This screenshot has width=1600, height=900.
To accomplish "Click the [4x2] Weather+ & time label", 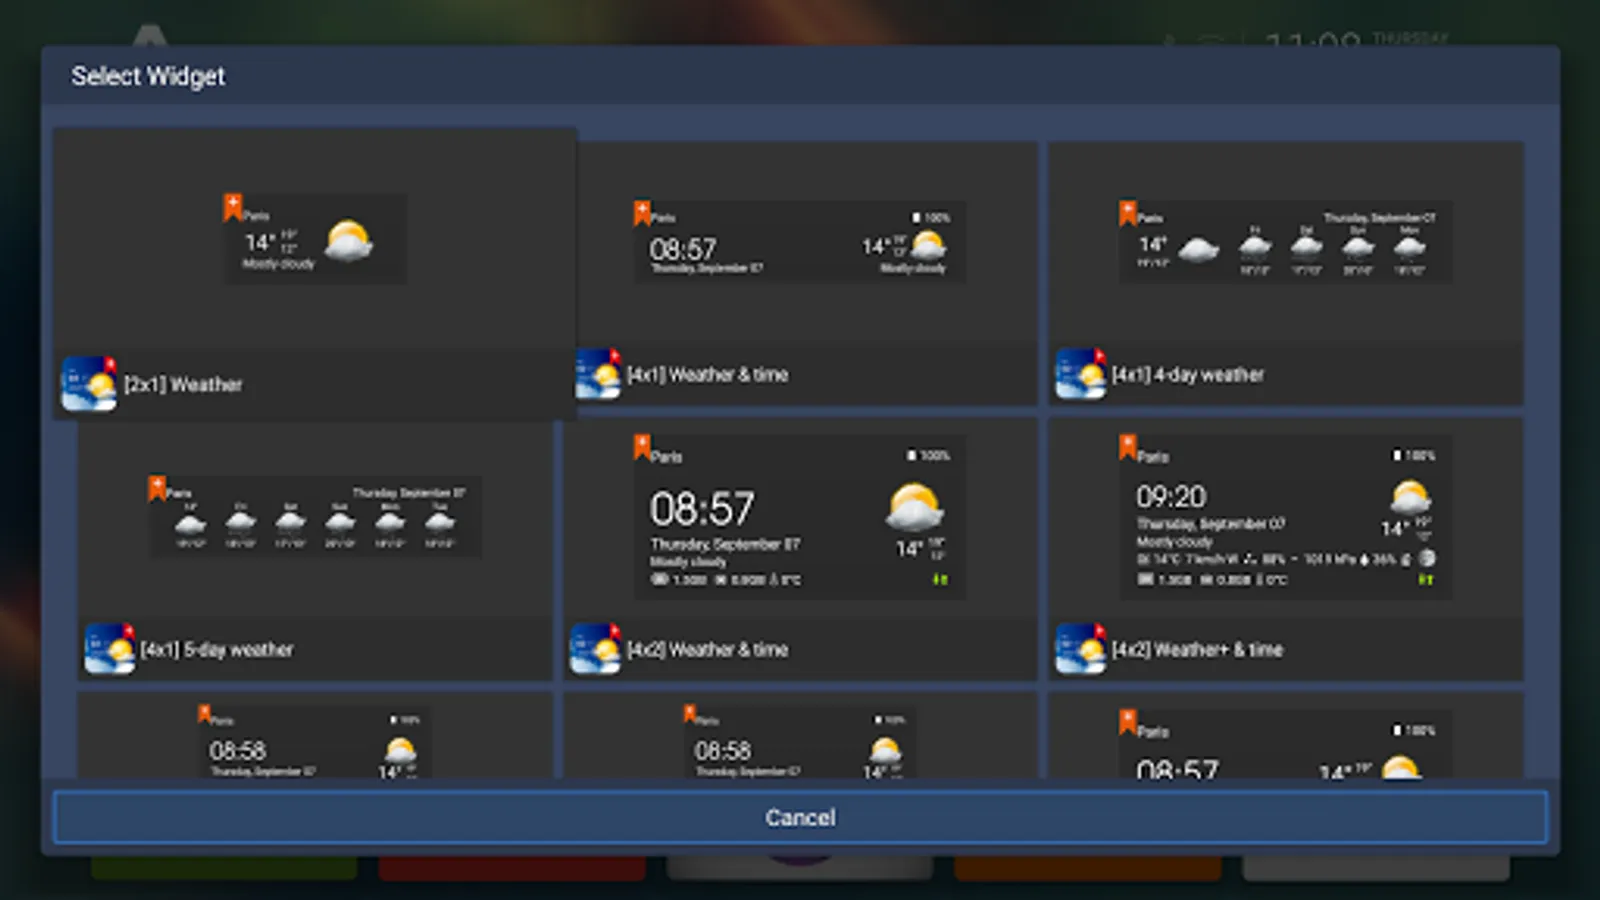I will coord(1197,649).
